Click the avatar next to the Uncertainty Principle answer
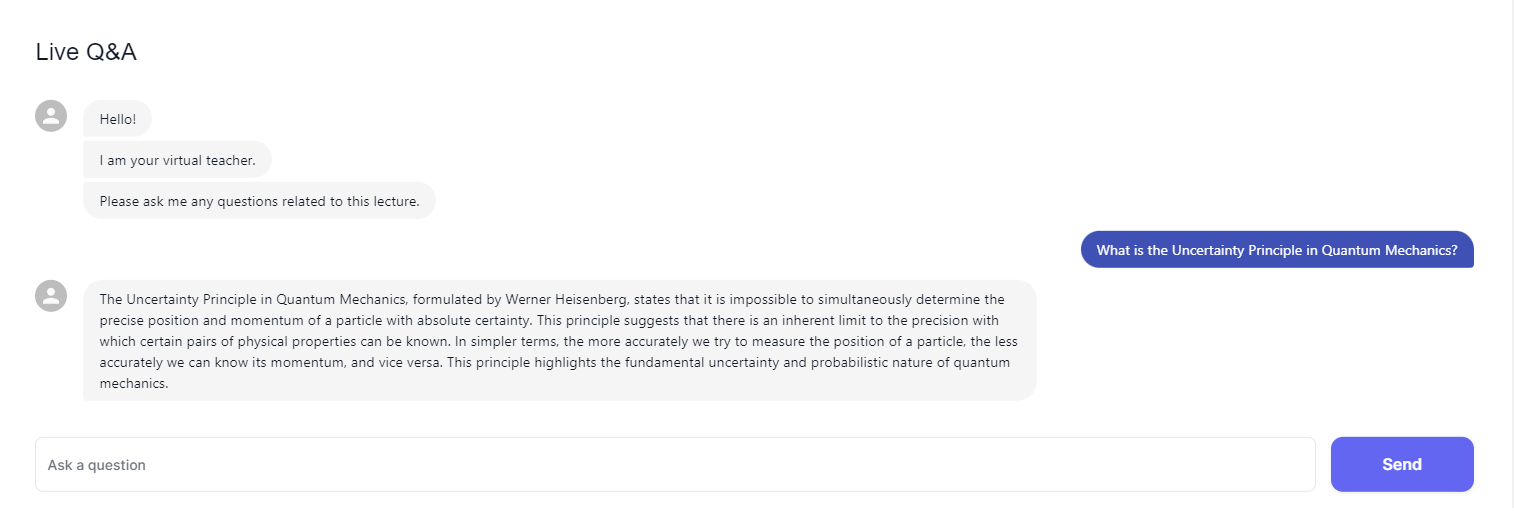Screen dimensions: 1514x523 [51, 296]
